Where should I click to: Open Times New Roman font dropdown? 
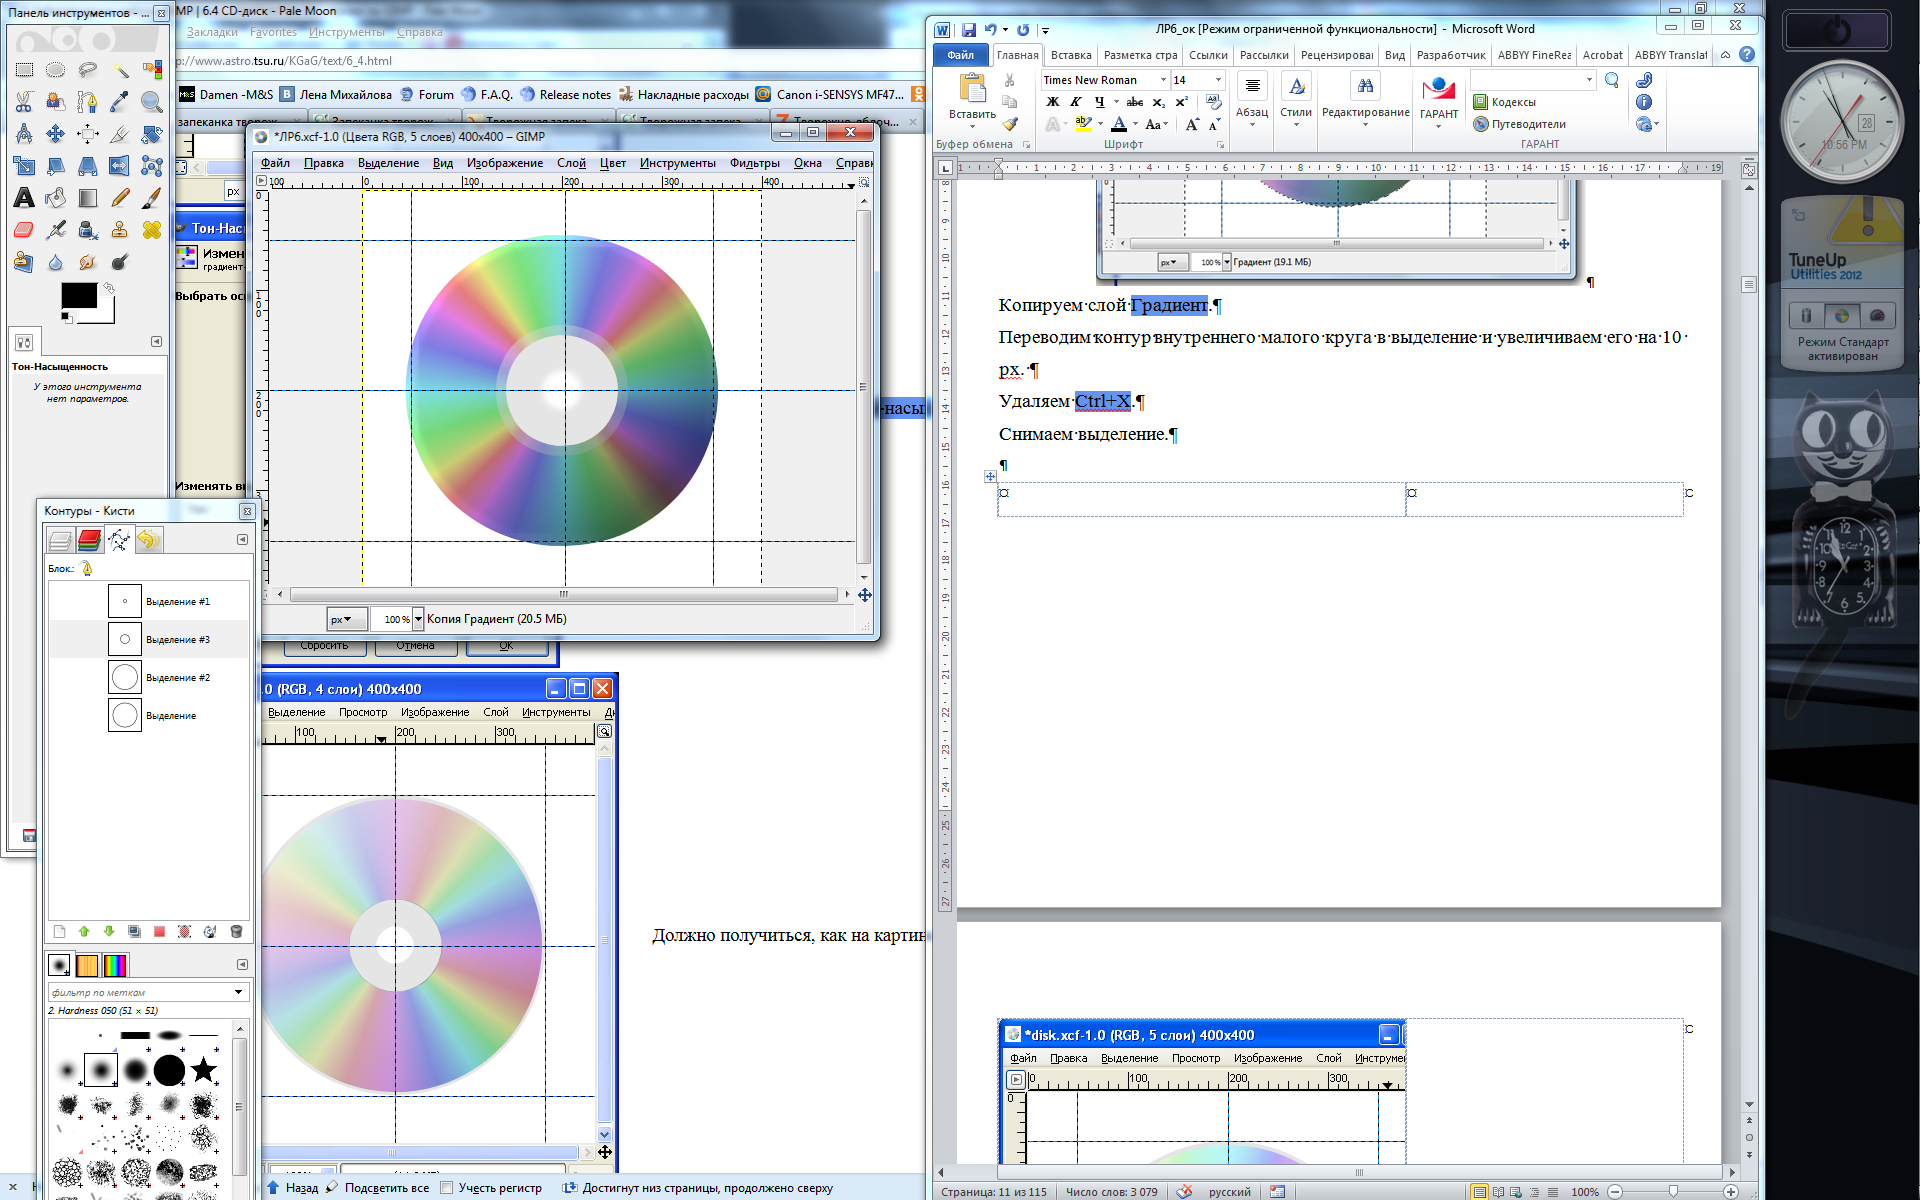(1163, 80)
